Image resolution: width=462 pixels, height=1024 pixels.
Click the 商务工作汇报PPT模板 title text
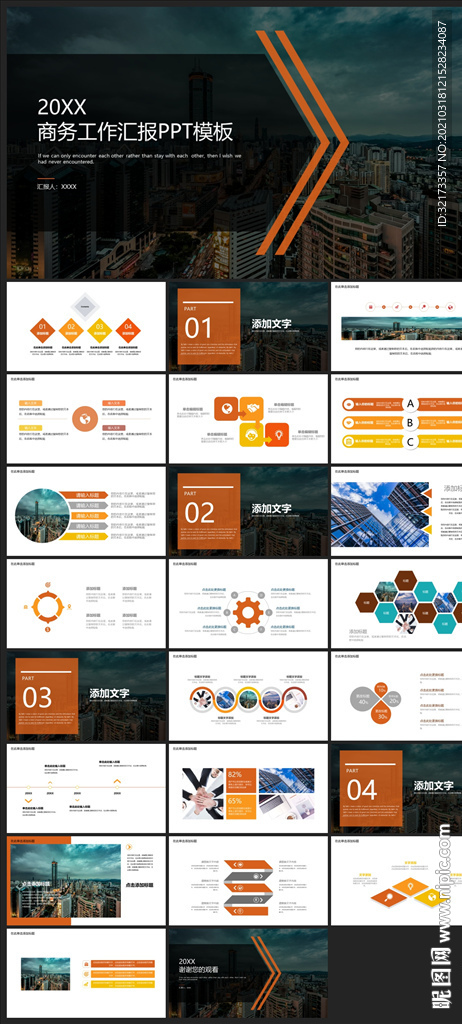coord(135,132)
